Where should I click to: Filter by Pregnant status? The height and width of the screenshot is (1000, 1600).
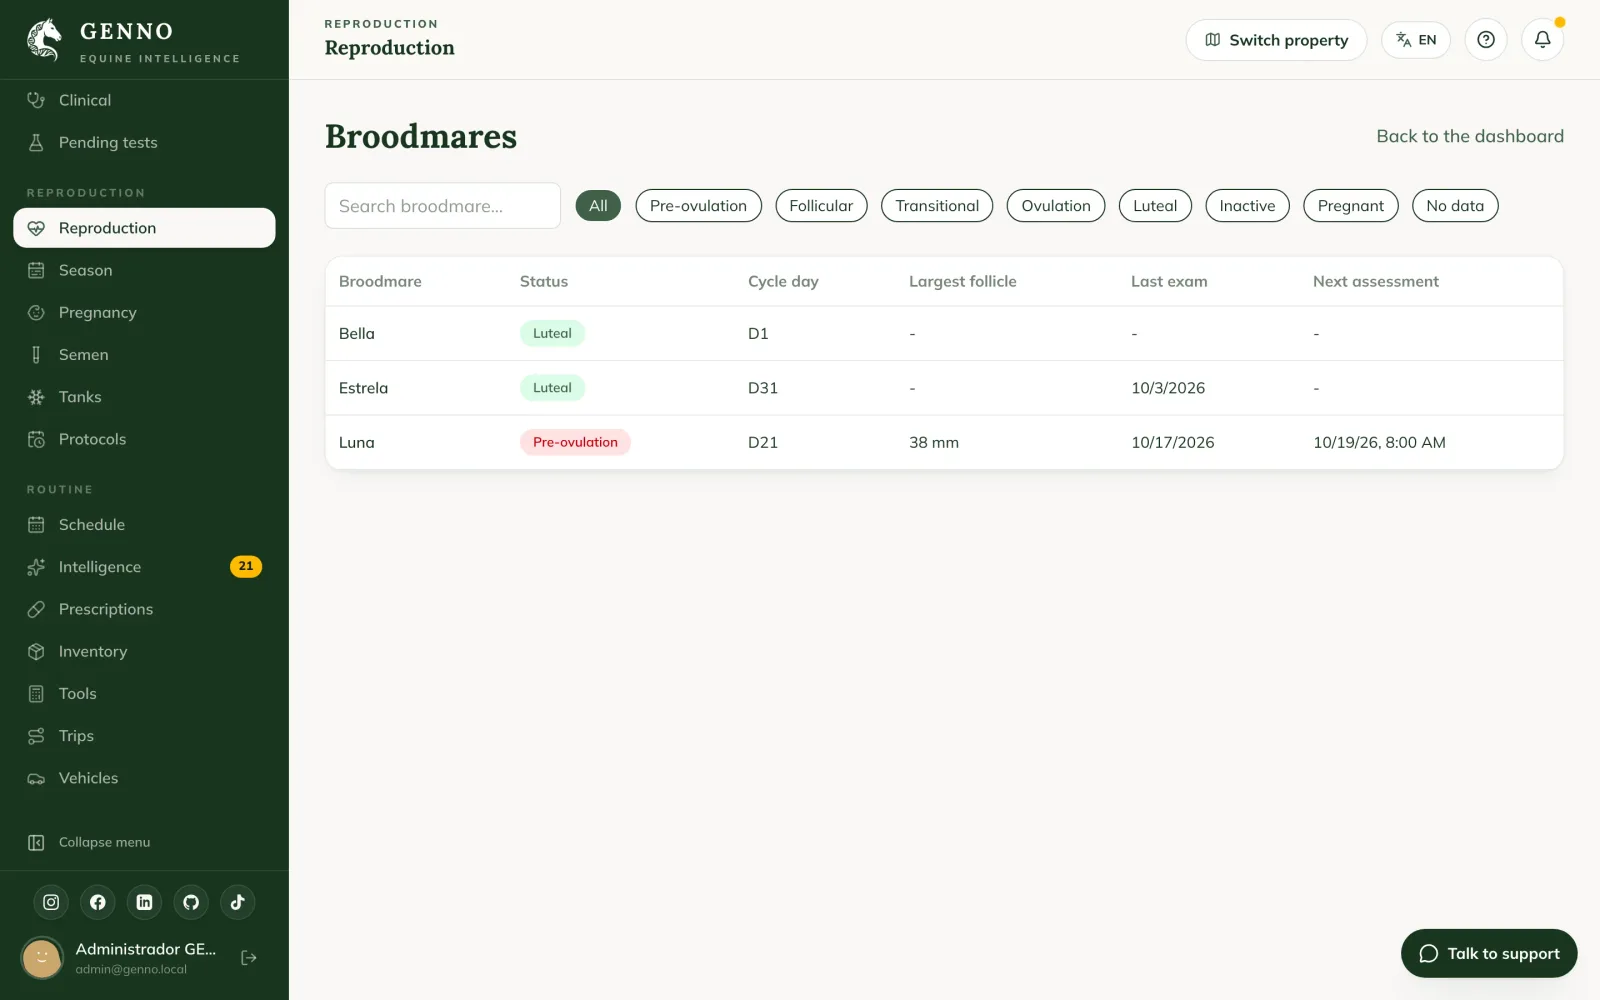tap(1351, 206)
